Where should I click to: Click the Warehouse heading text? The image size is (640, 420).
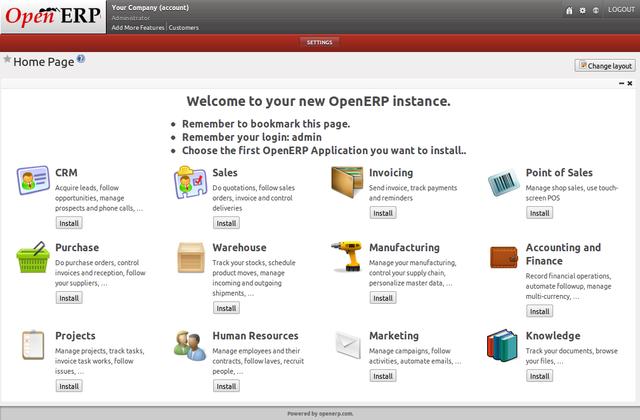pos(239,247)
